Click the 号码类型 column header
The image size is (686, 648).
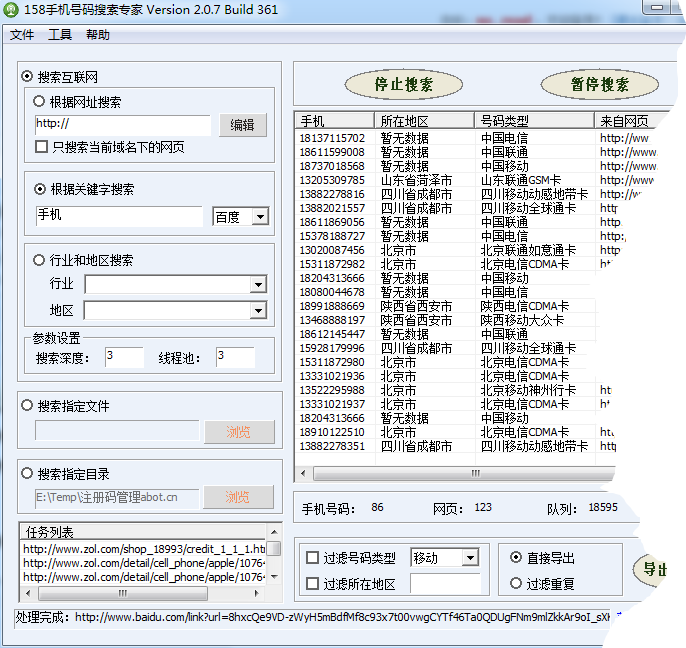[x=535, y=120]
